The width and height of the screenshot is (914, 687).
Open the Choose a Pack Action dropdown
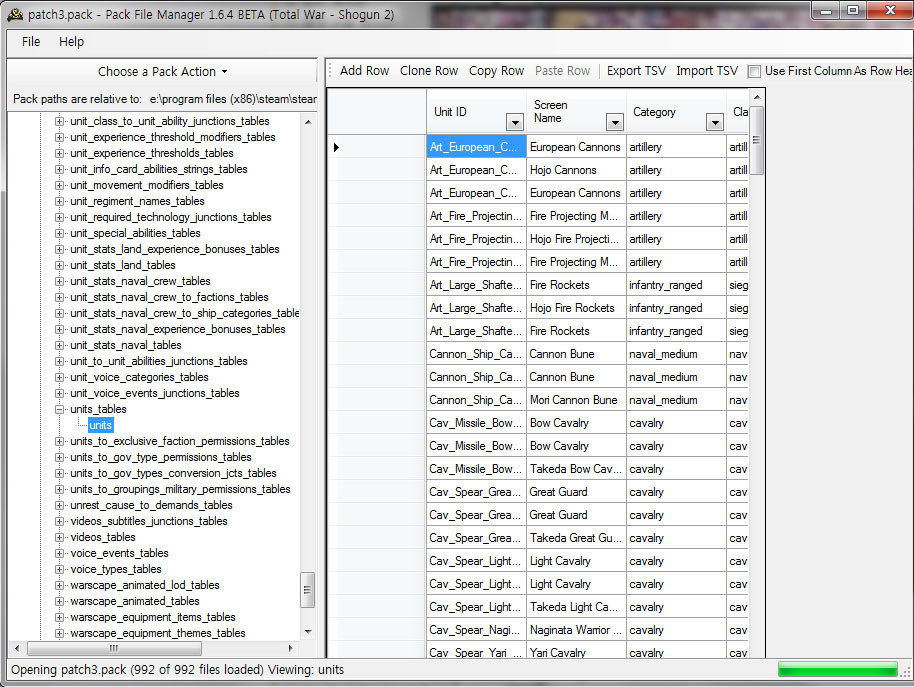(163, 72)
